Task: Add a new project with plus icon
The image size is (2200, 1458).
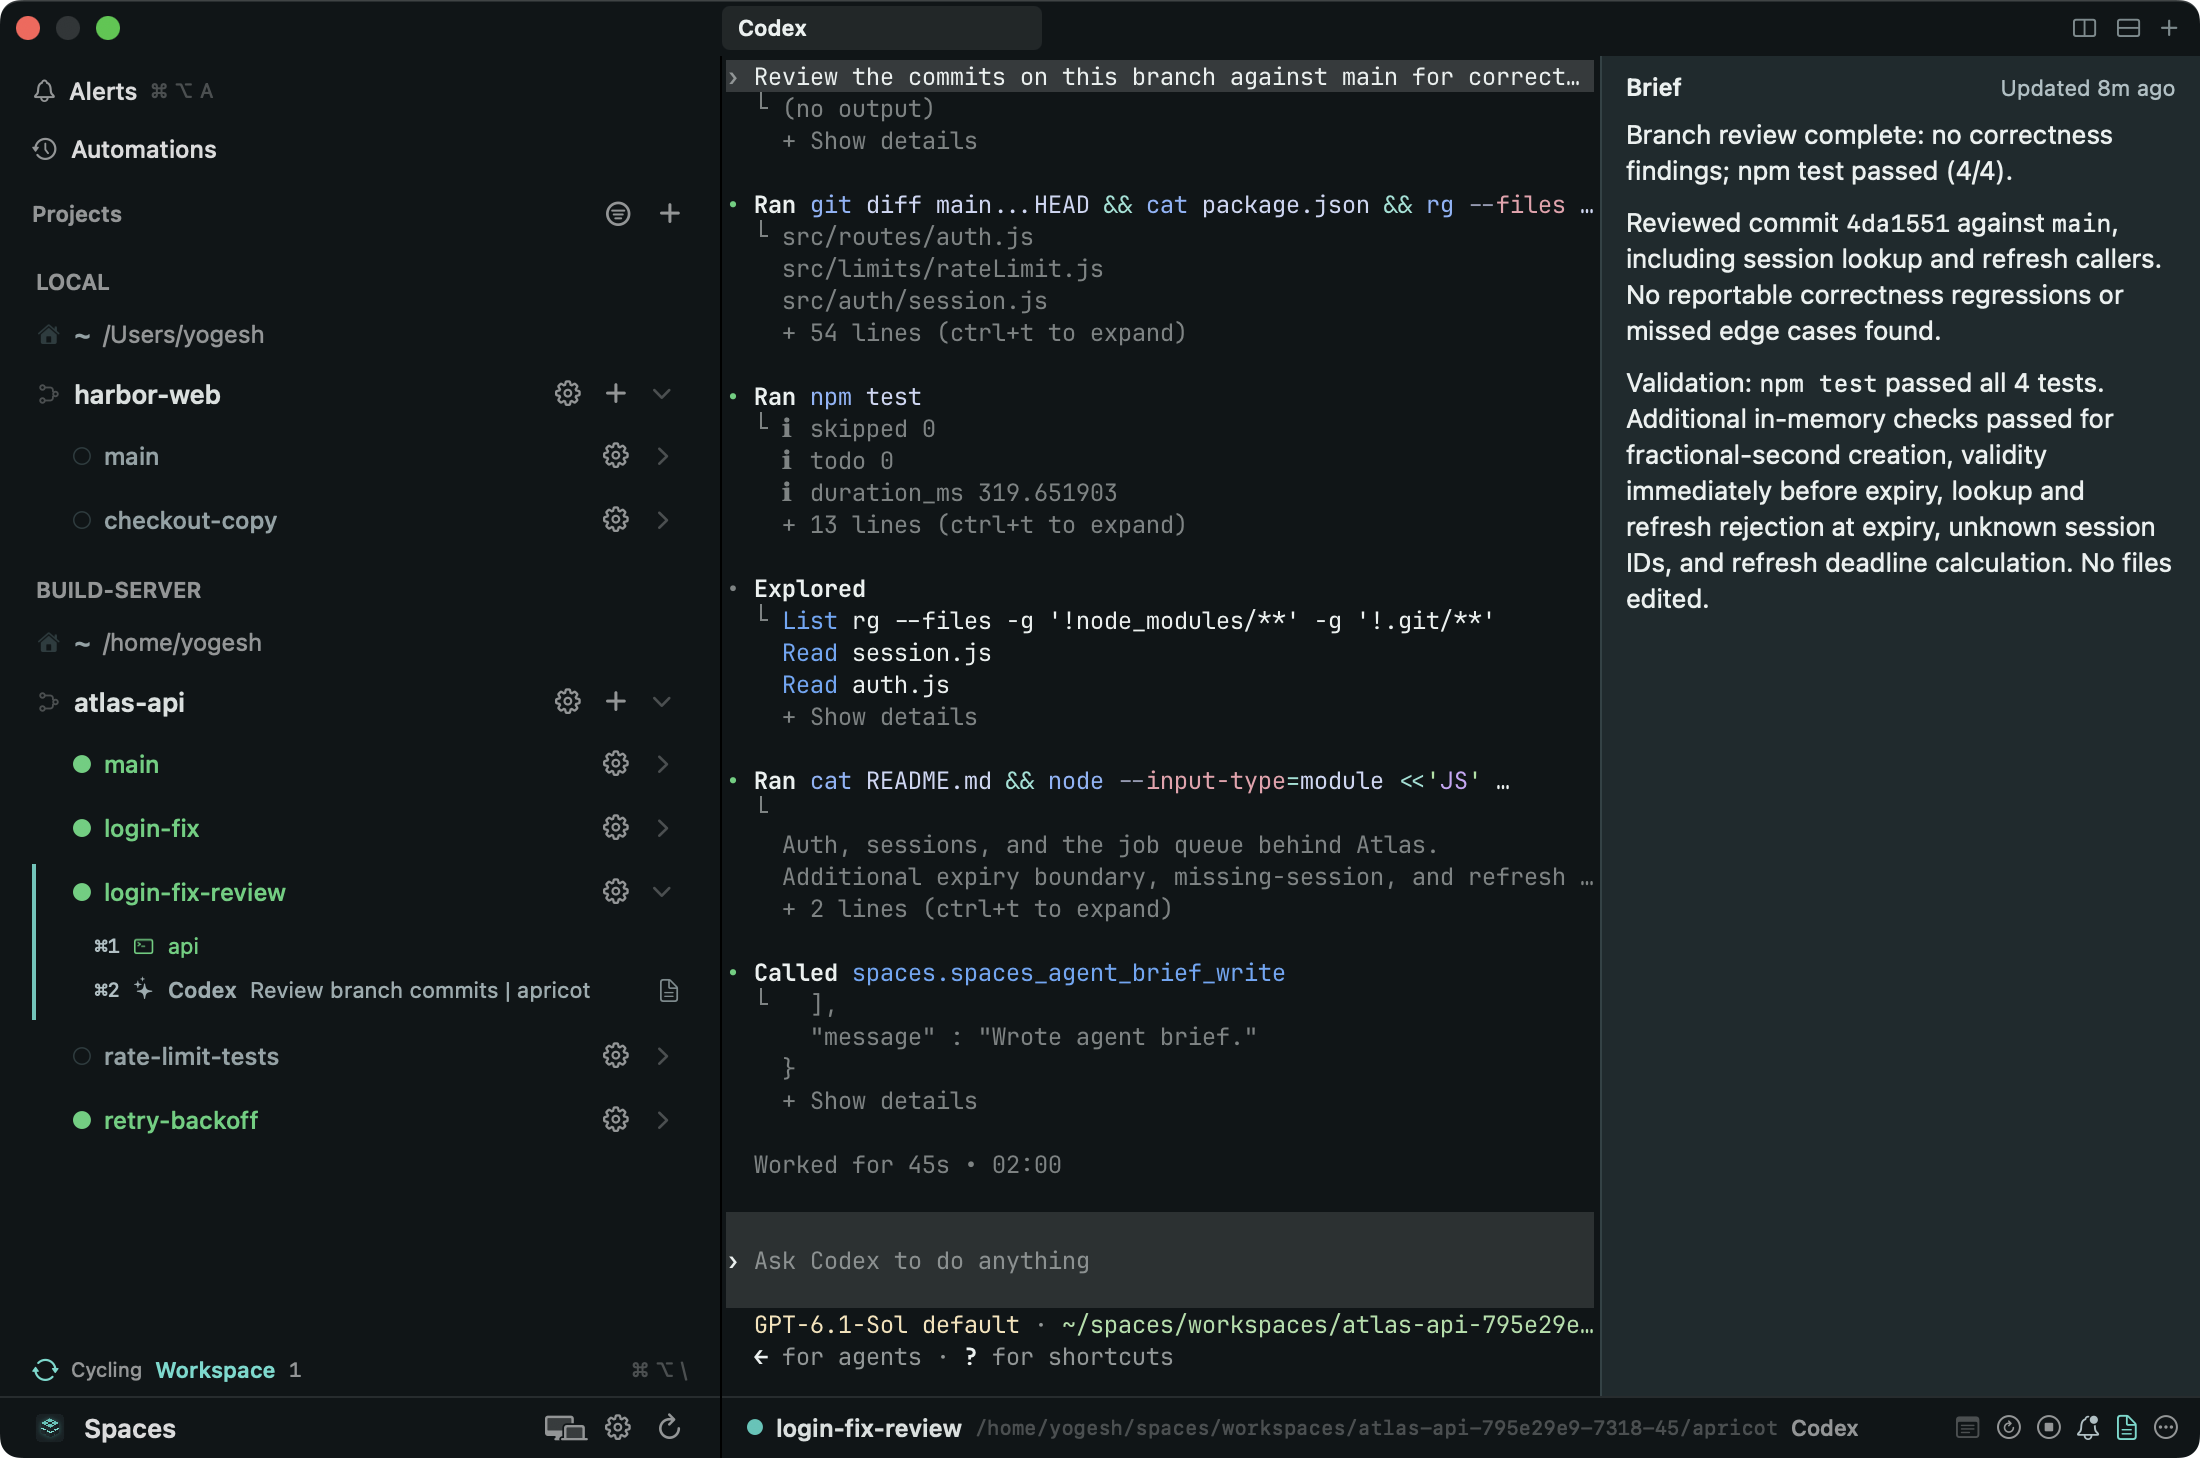Action: click(670, 214)
